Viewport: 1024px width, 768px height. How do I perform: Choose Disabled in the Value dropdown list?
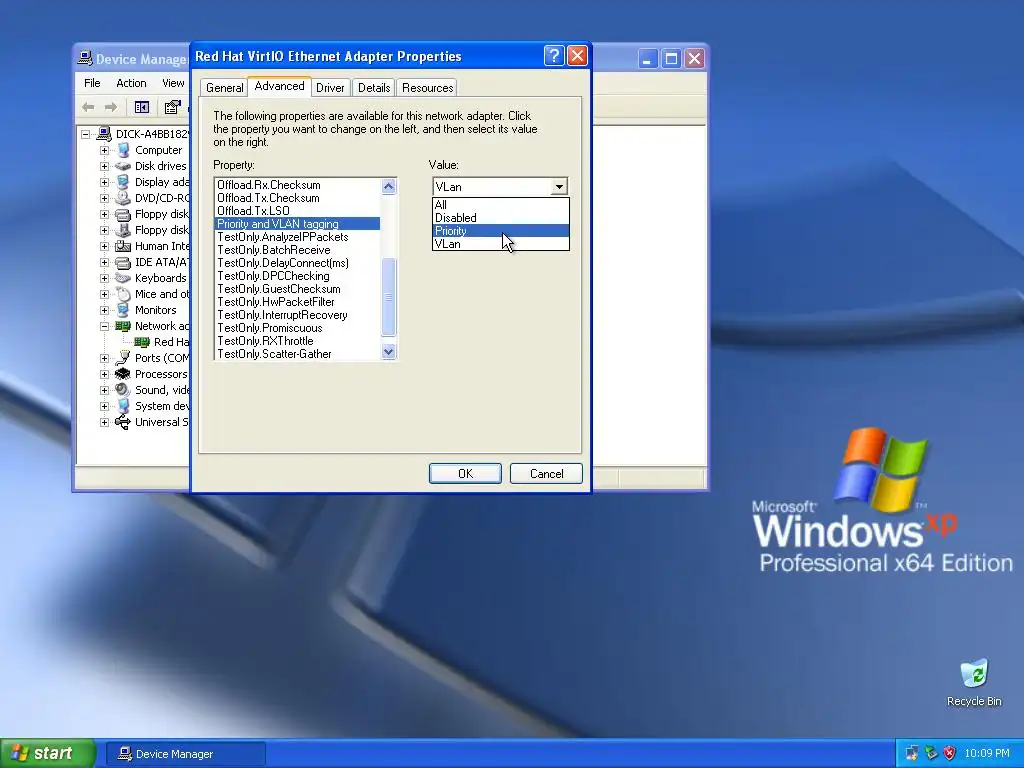(500, 217)
